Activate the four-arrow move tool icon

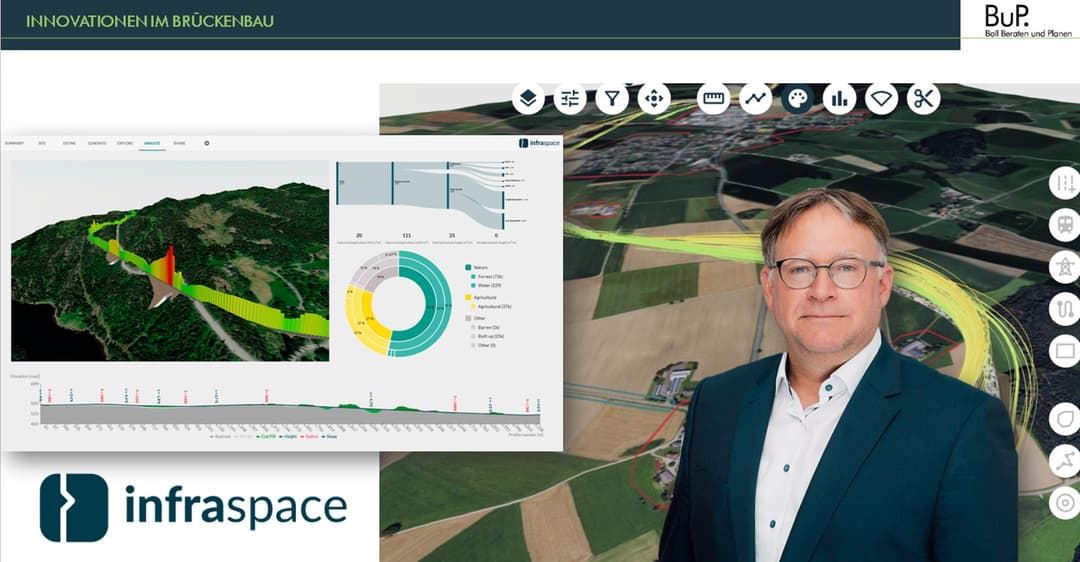point(654,99)
